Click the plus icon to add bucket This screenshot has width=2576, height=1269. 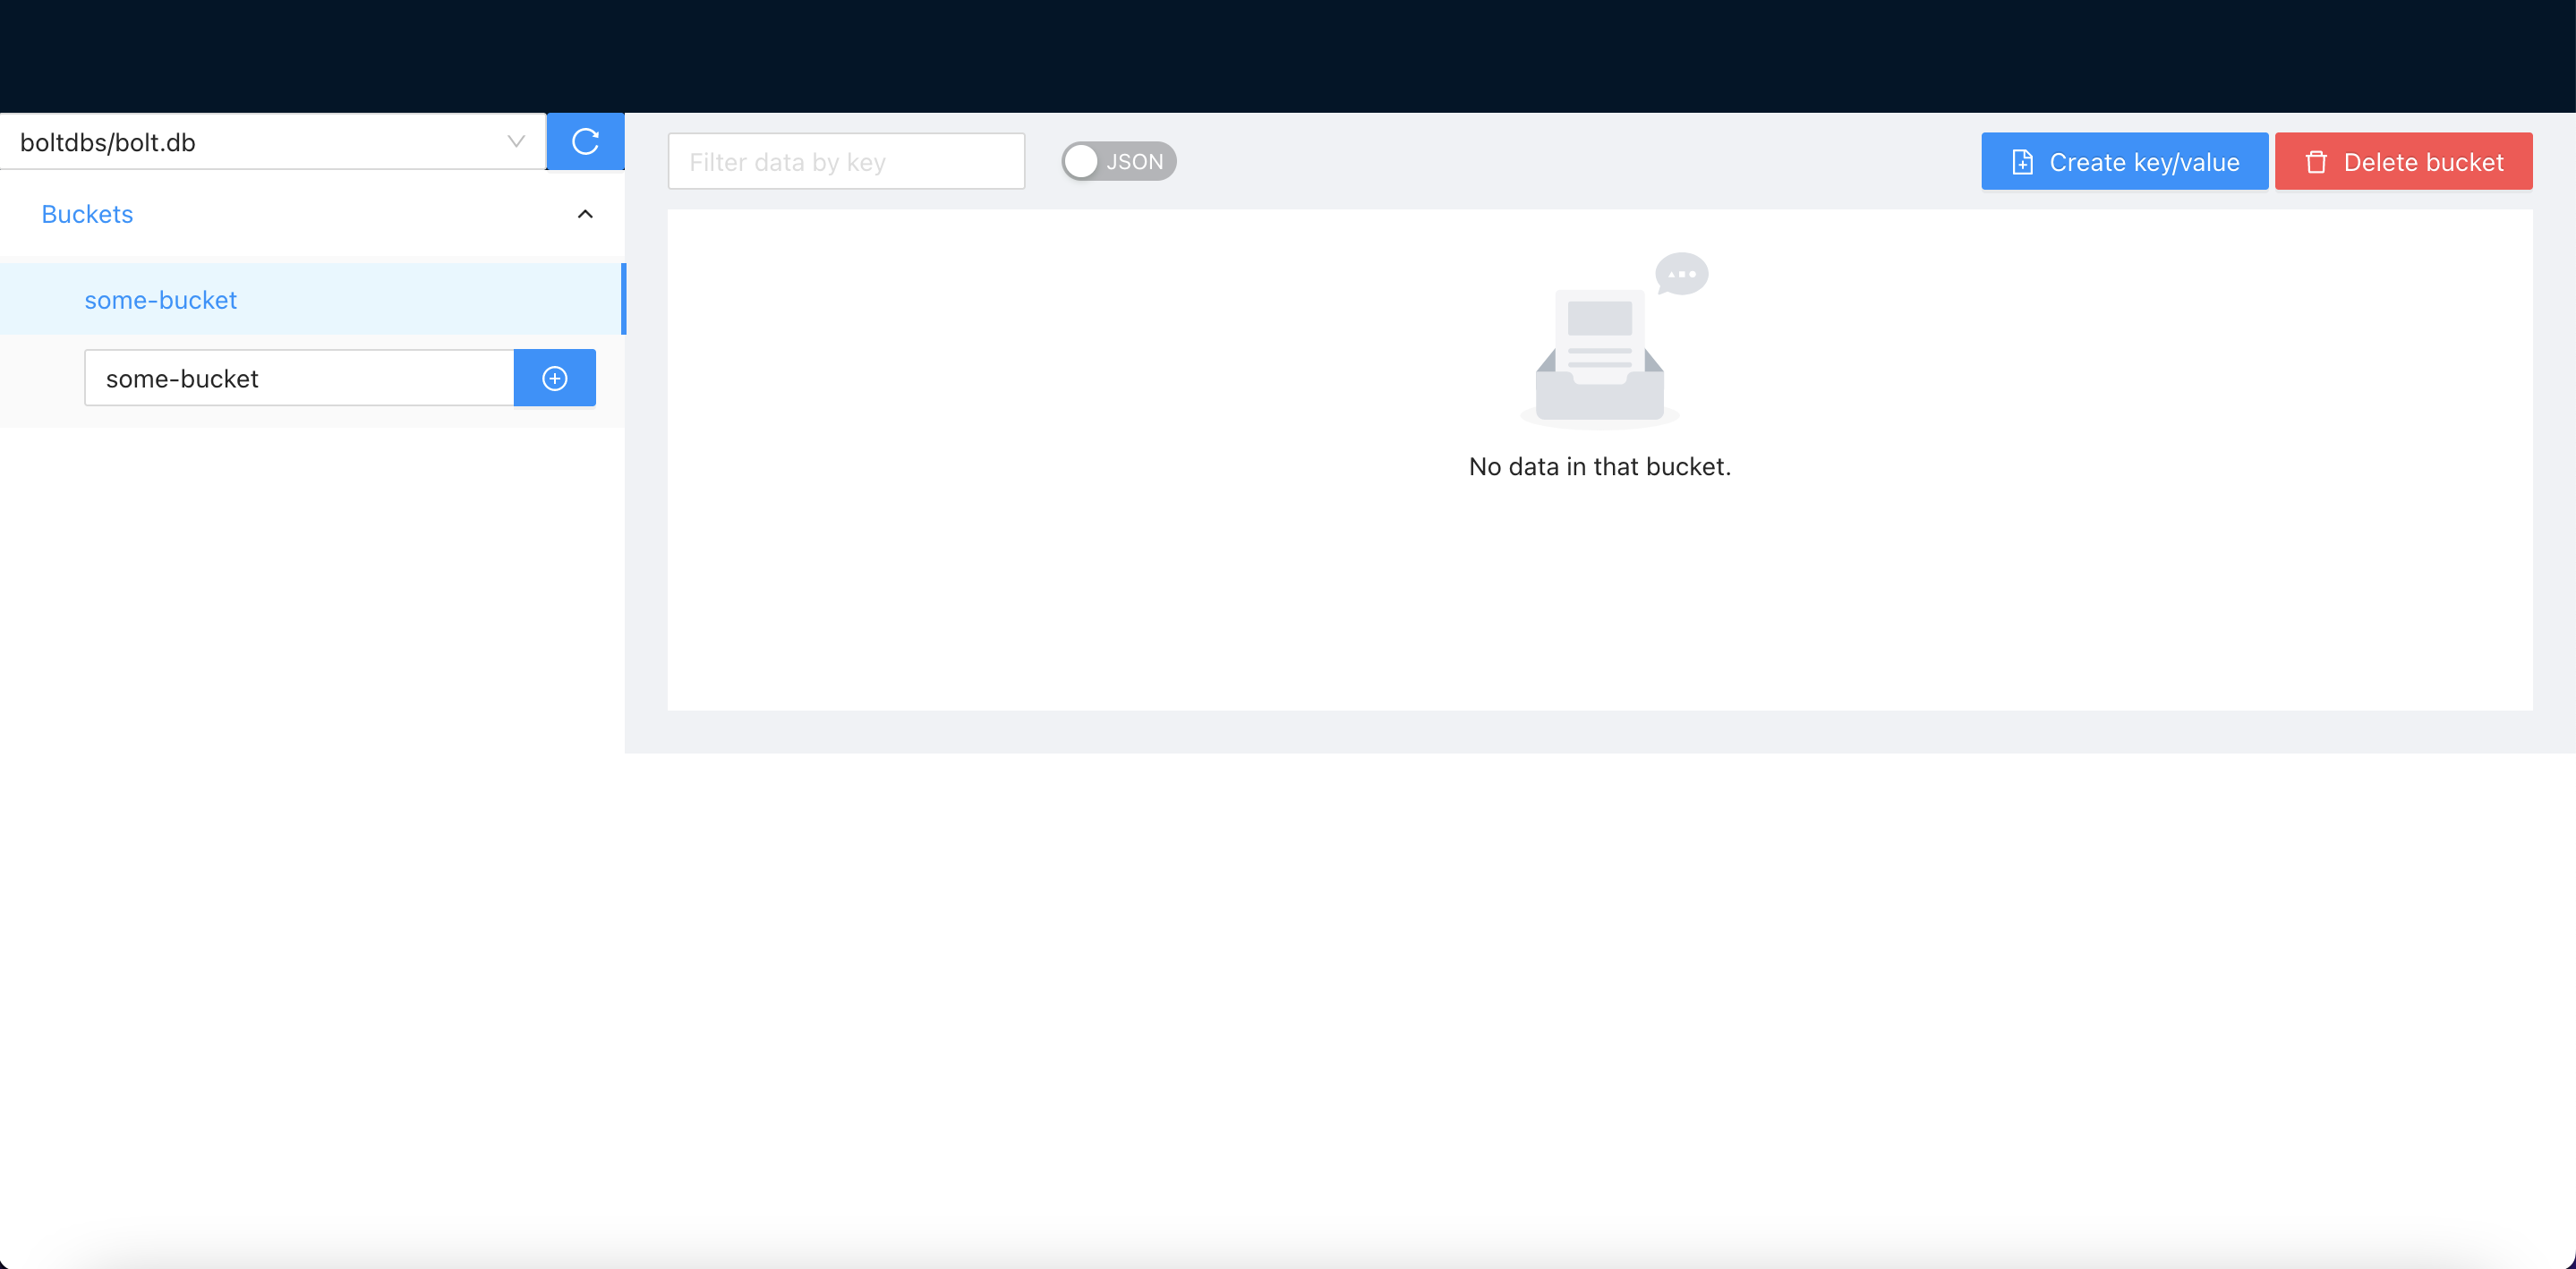(x=554, y=378)
